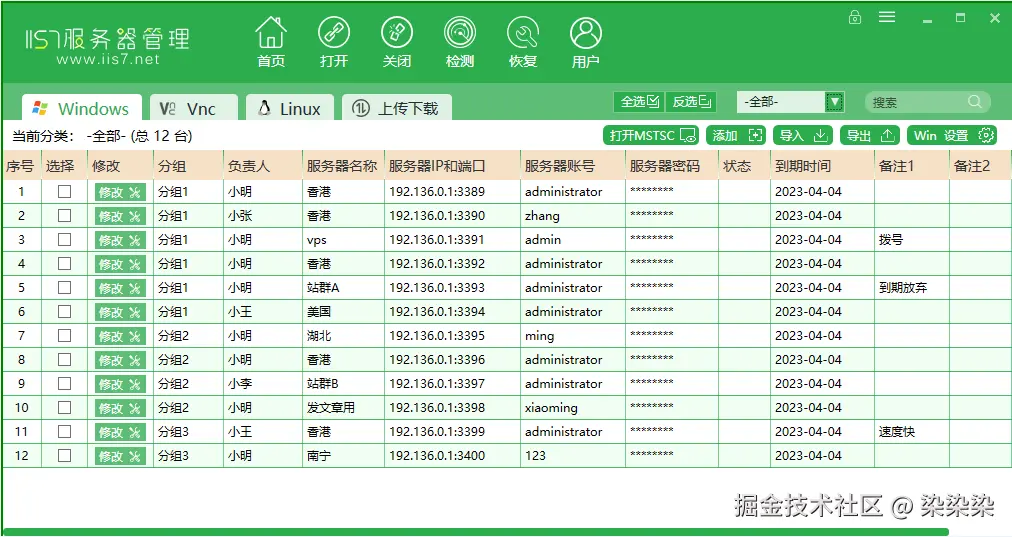The width and height of the screenshot is (1012, 537).
Task: Check the box for zhang row
Action: point(65,216)
